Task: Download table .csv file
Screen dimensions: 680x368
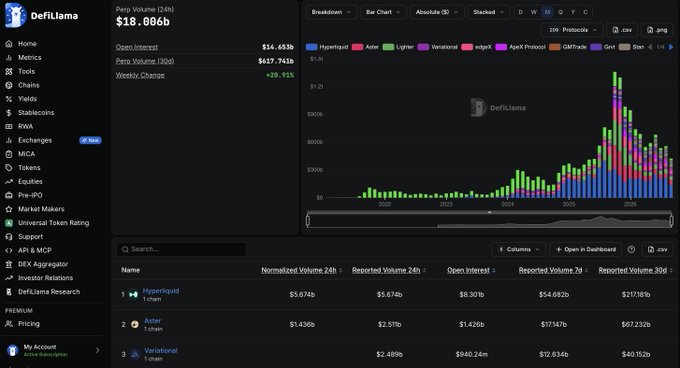Action: (x=657, y=250)
